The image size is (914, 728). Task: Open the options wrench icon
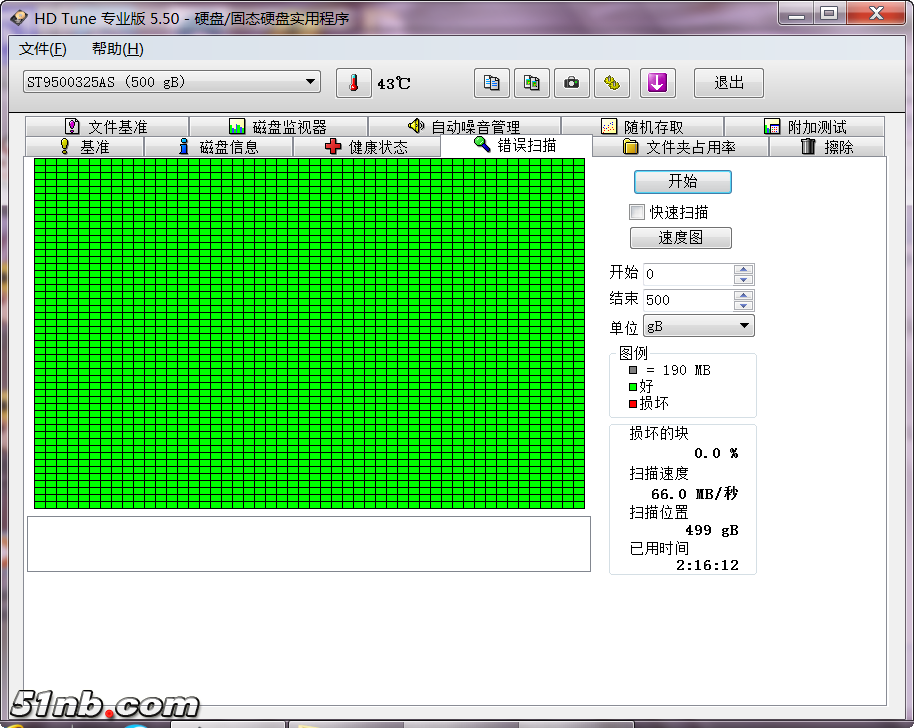(612, 83)
